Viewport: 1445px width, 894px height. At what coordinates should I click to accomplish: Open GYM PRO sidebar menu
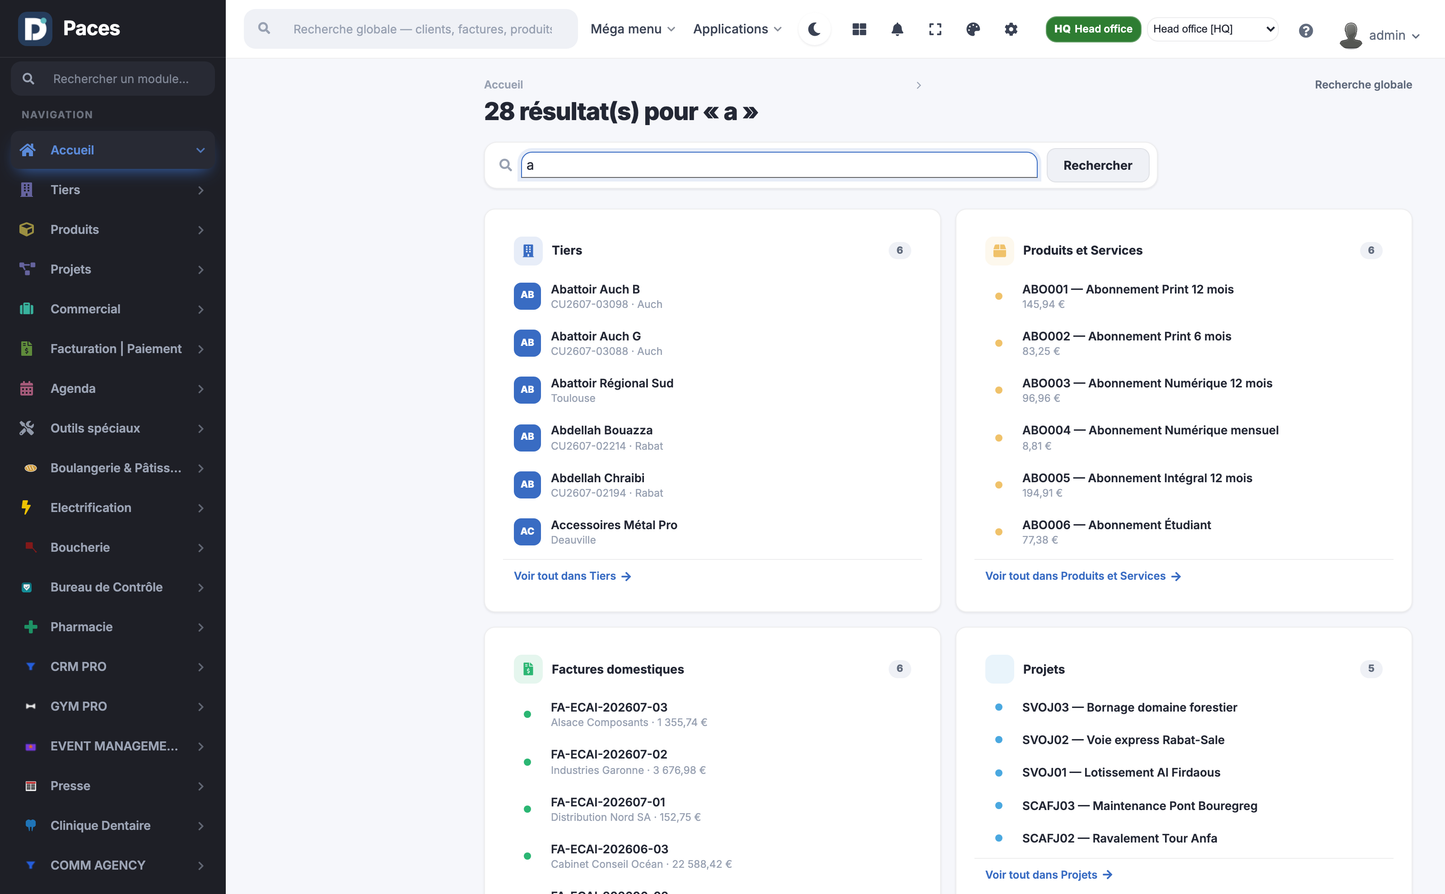[x=113, y=706]
